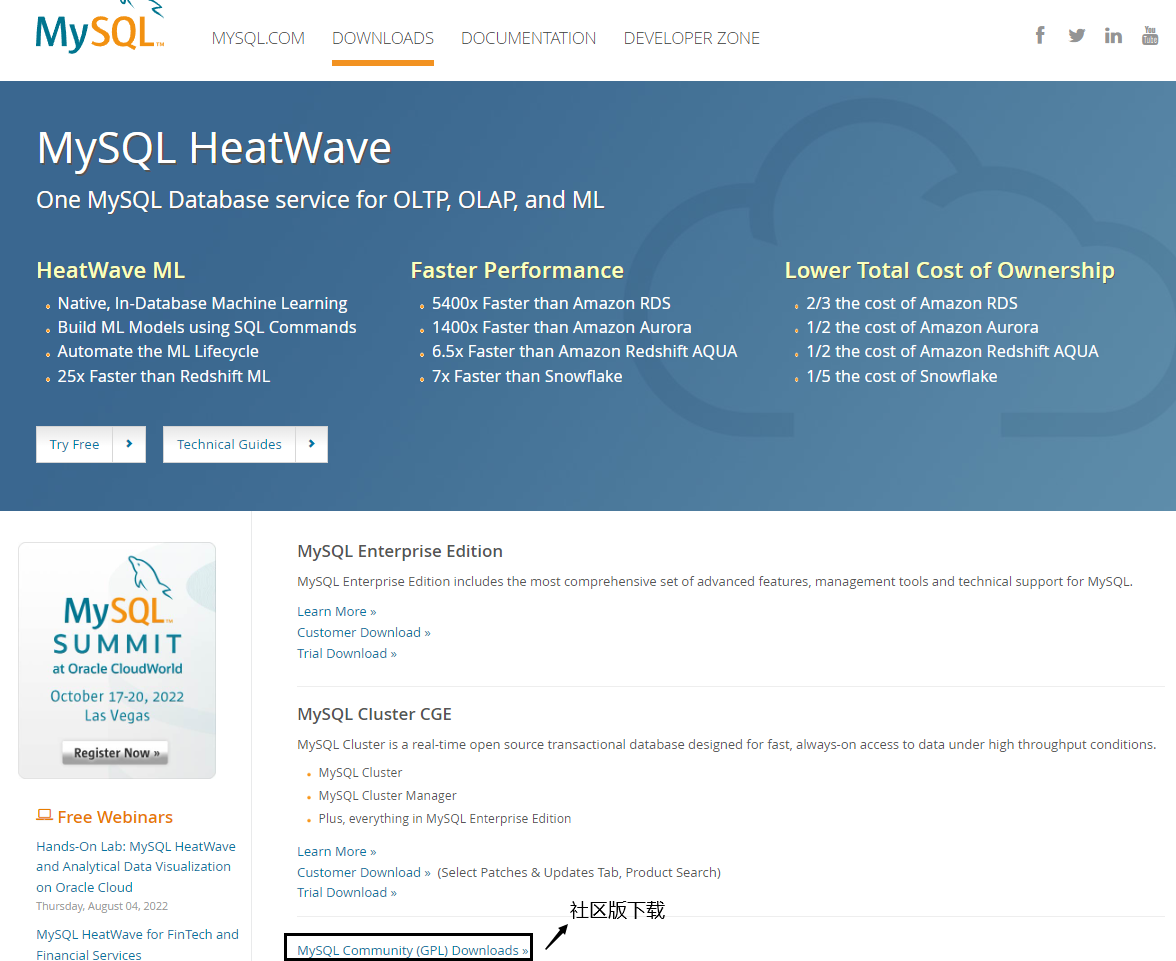Screen dimensions: 1176x961
Task: Click 'MySQL Cluster Manager' bullet item
Action: click(387, 795)
